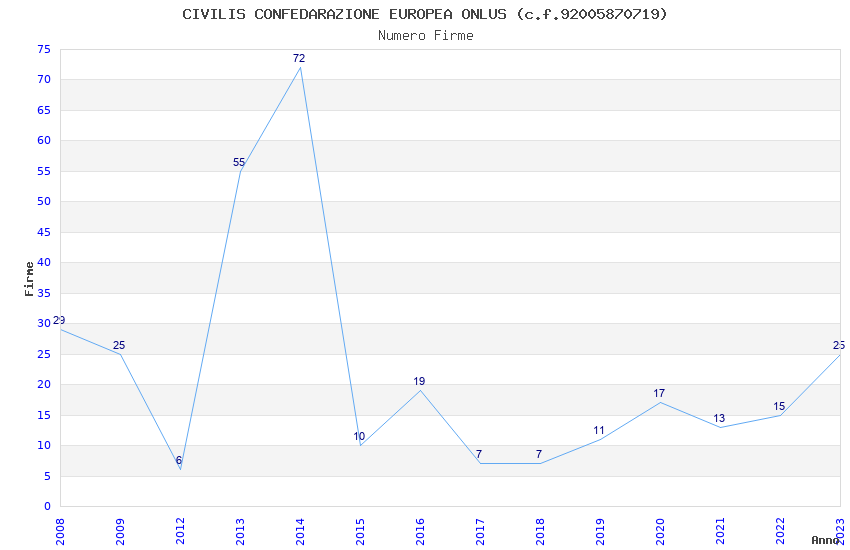Viewport: 850px width, 550px height.
Task: Click the data label 6 at 2012
Action: tap(178, 461)
